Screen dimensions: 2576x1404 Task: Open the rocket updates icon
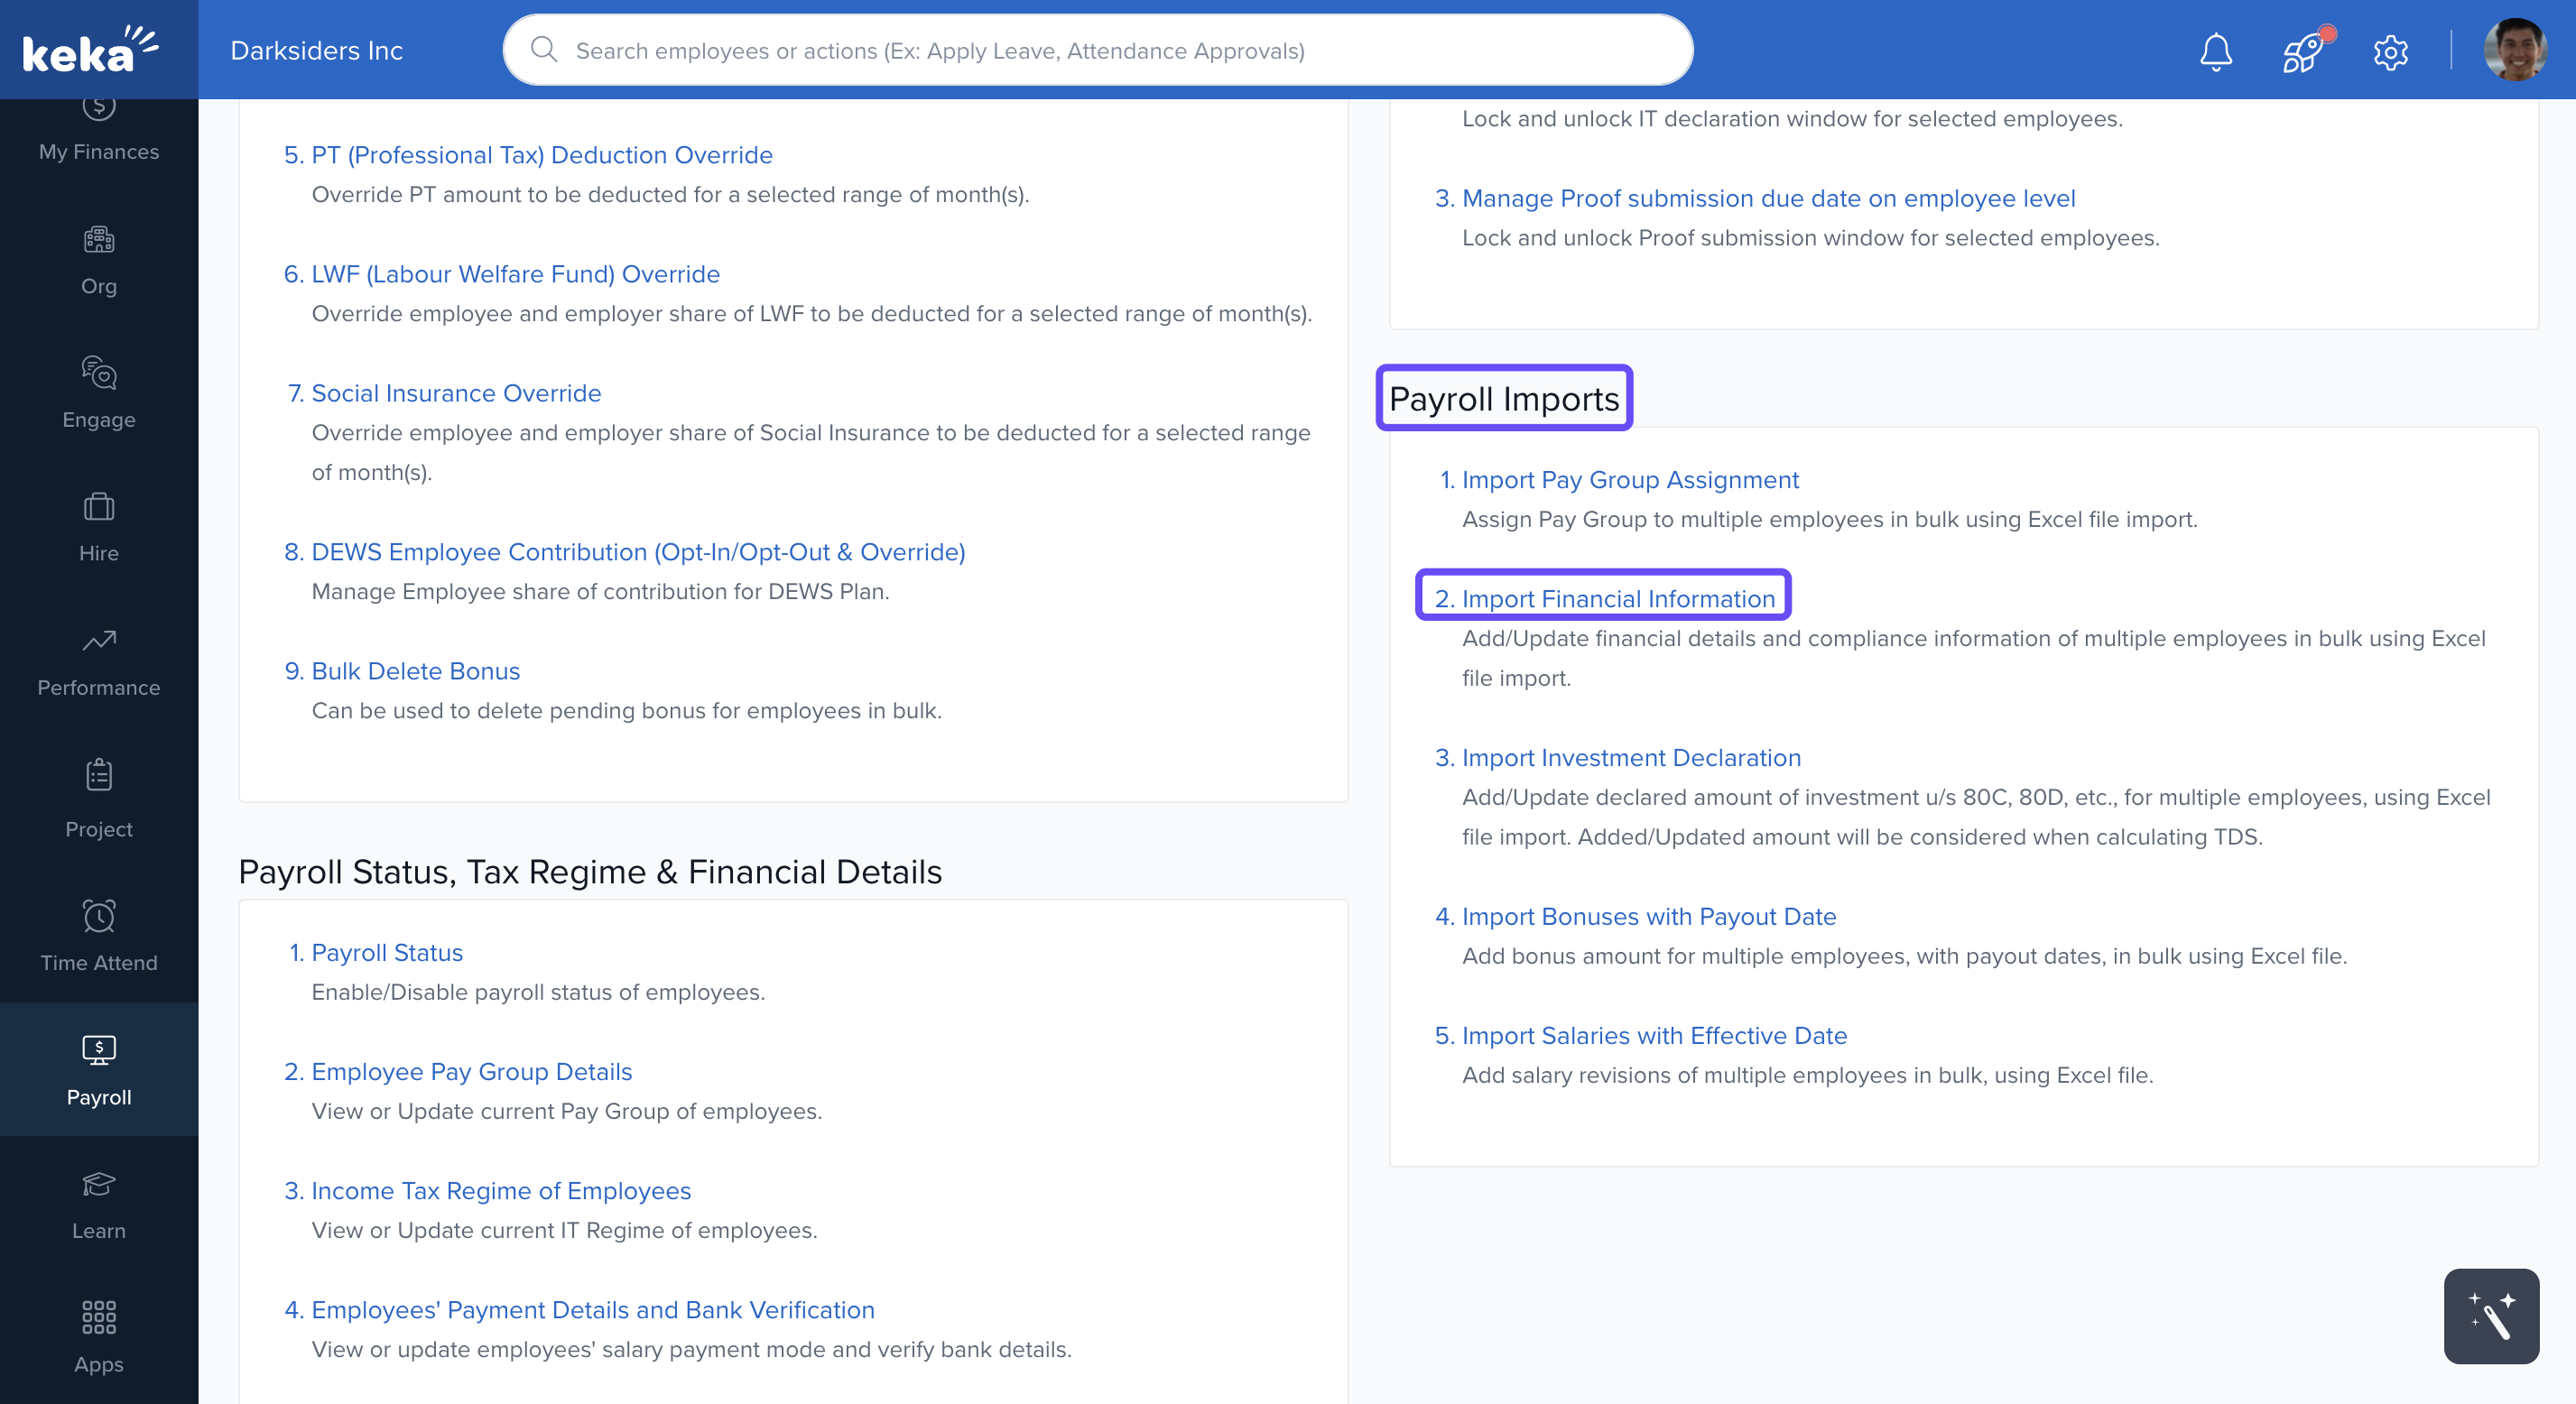2302,51
